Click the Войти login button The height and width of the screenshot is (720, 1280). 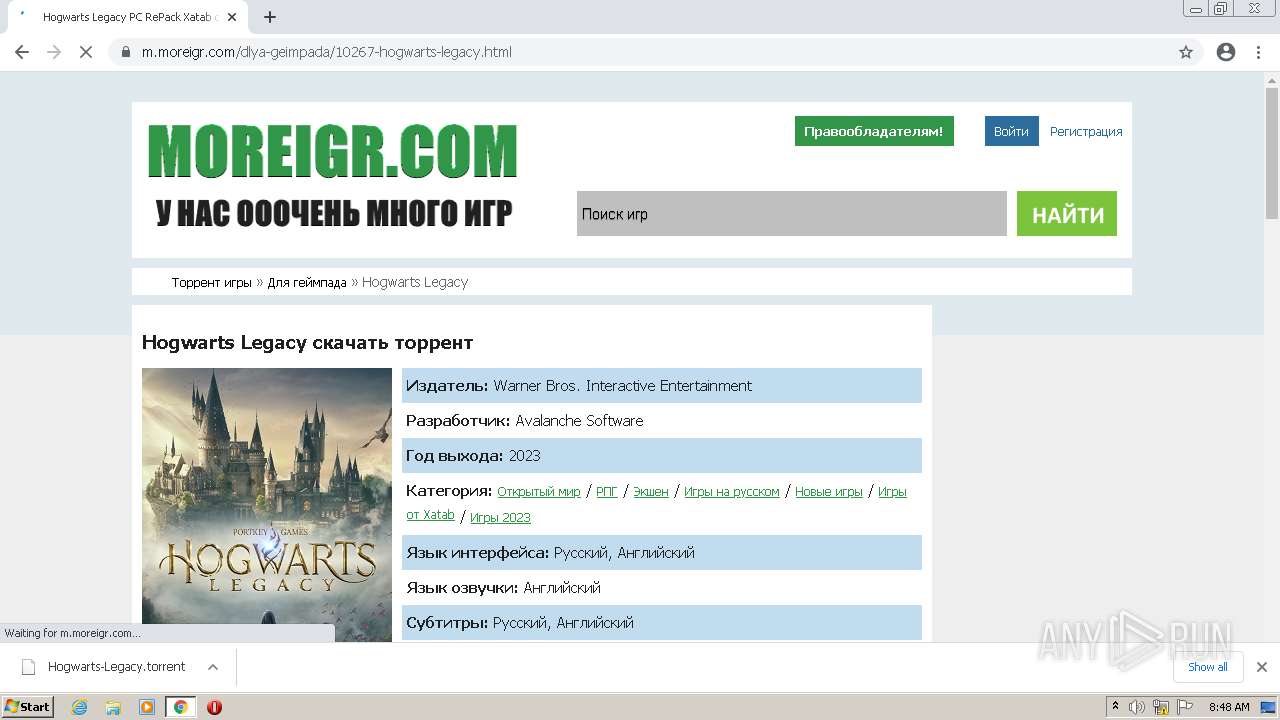1011,131
